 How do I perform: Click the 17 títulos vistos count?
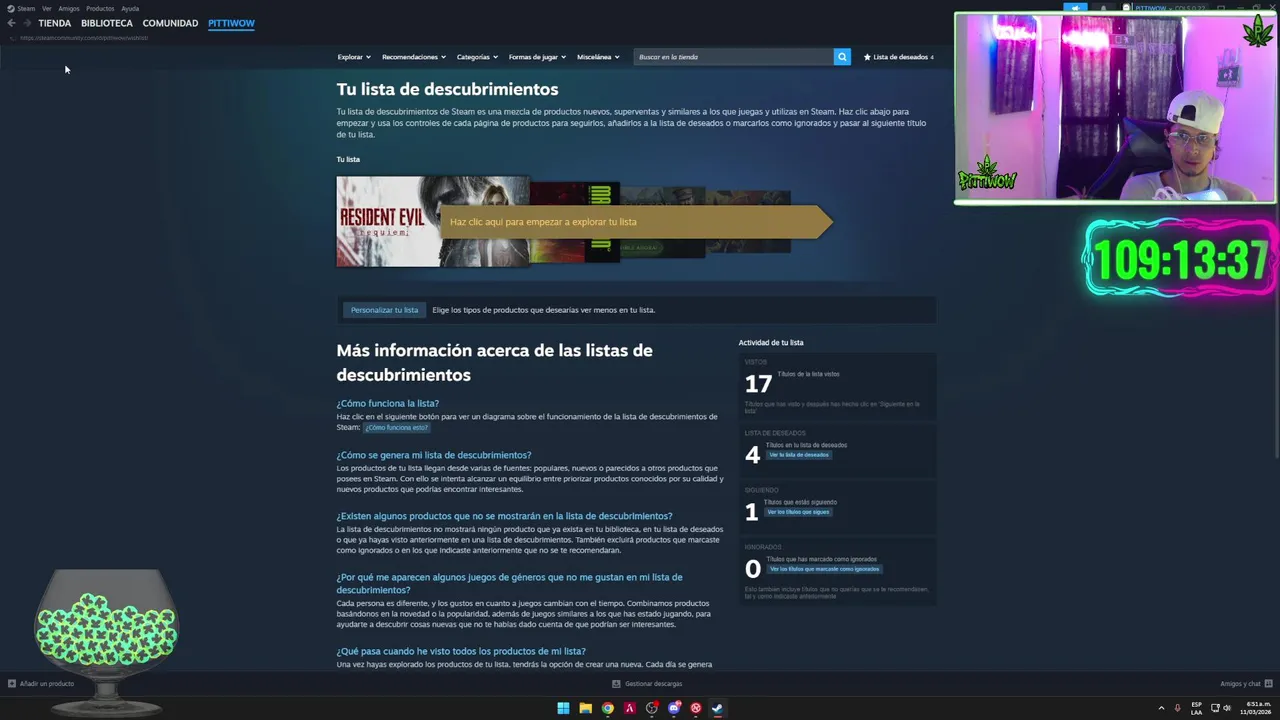[758, 384]
